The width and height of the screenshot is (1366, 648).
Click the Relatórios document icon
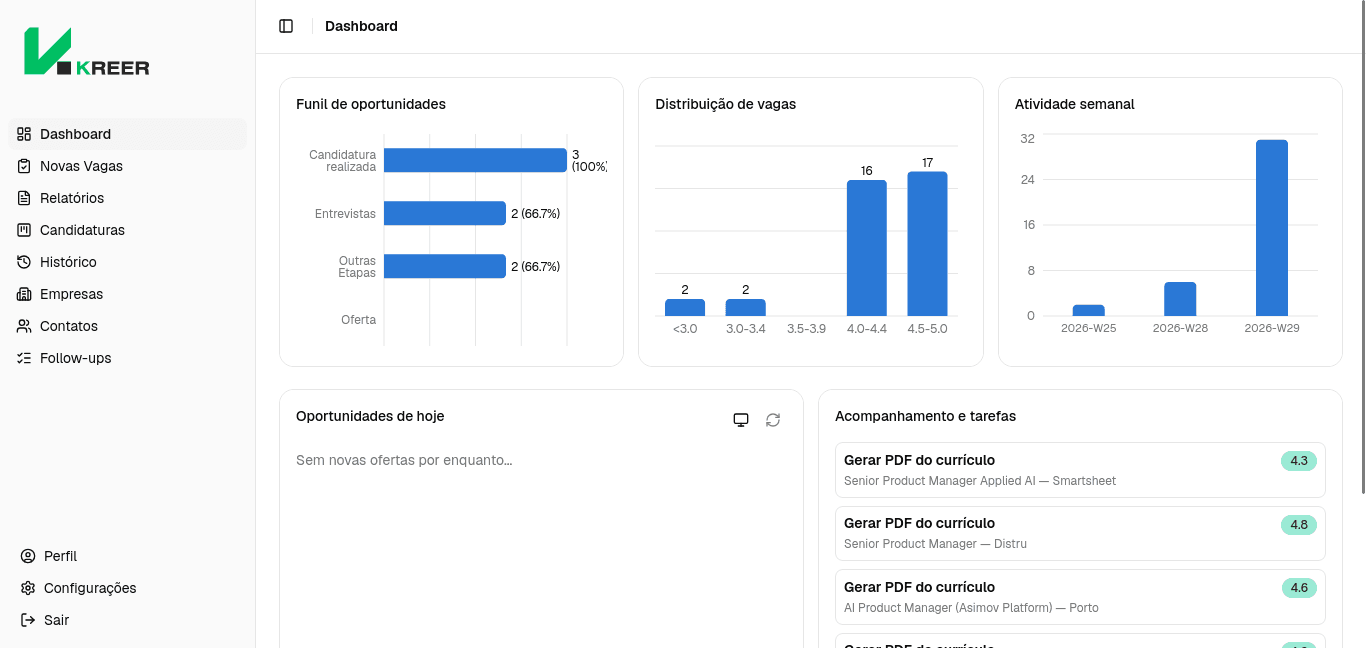point(24,198)
